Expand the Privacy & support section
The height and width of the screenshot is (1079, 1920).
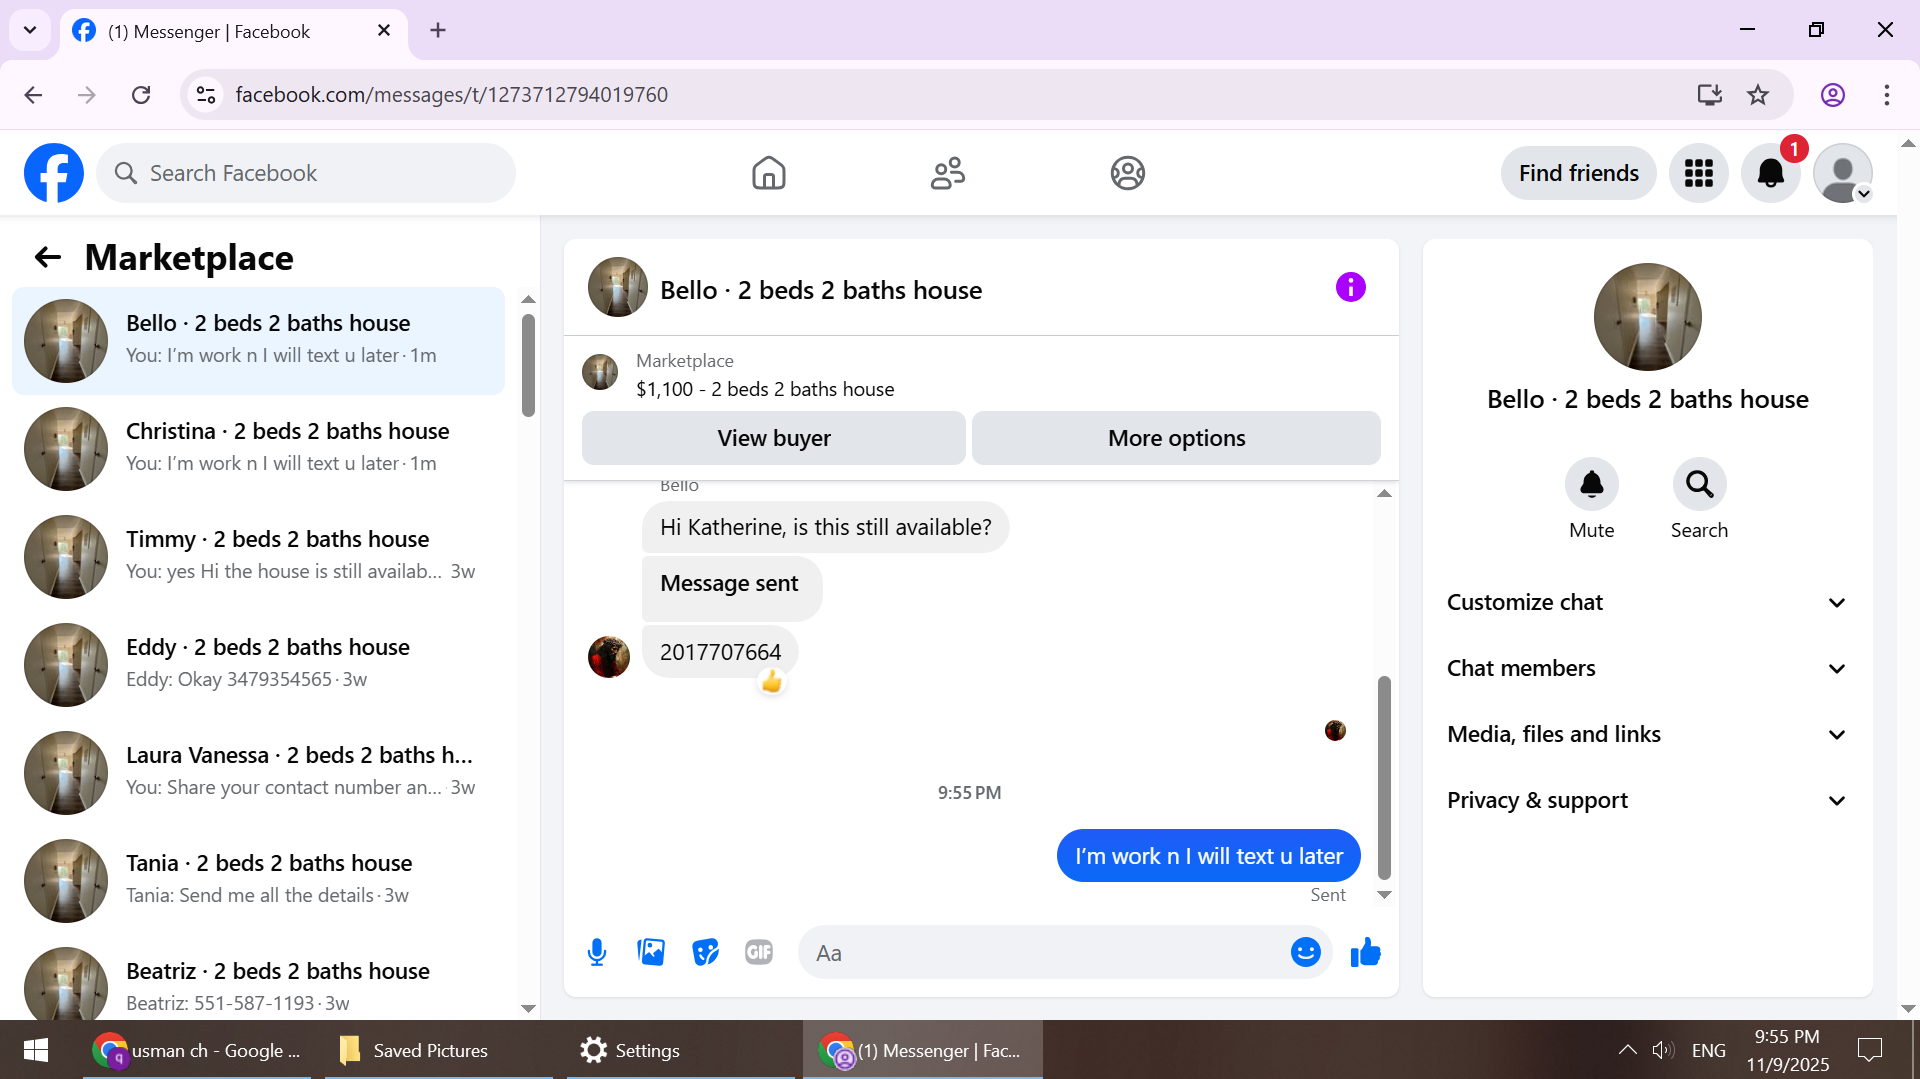click(x=1647, y=800)
